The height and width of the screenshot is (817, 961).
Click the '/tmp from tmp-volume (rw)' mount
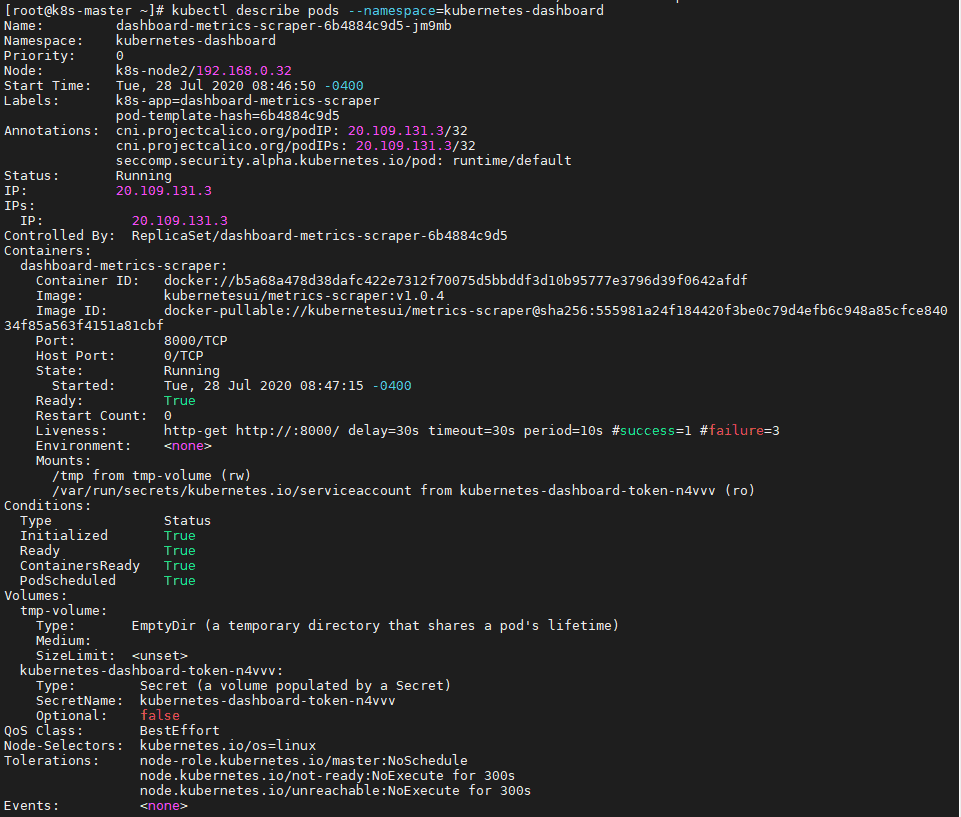pyautogui.click(x=151, y=476)
